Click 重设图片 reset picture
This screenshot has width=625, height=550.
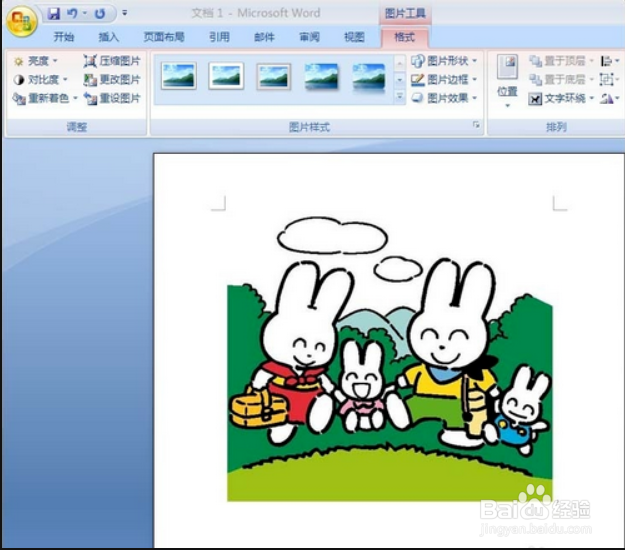[x=112, y=98]
